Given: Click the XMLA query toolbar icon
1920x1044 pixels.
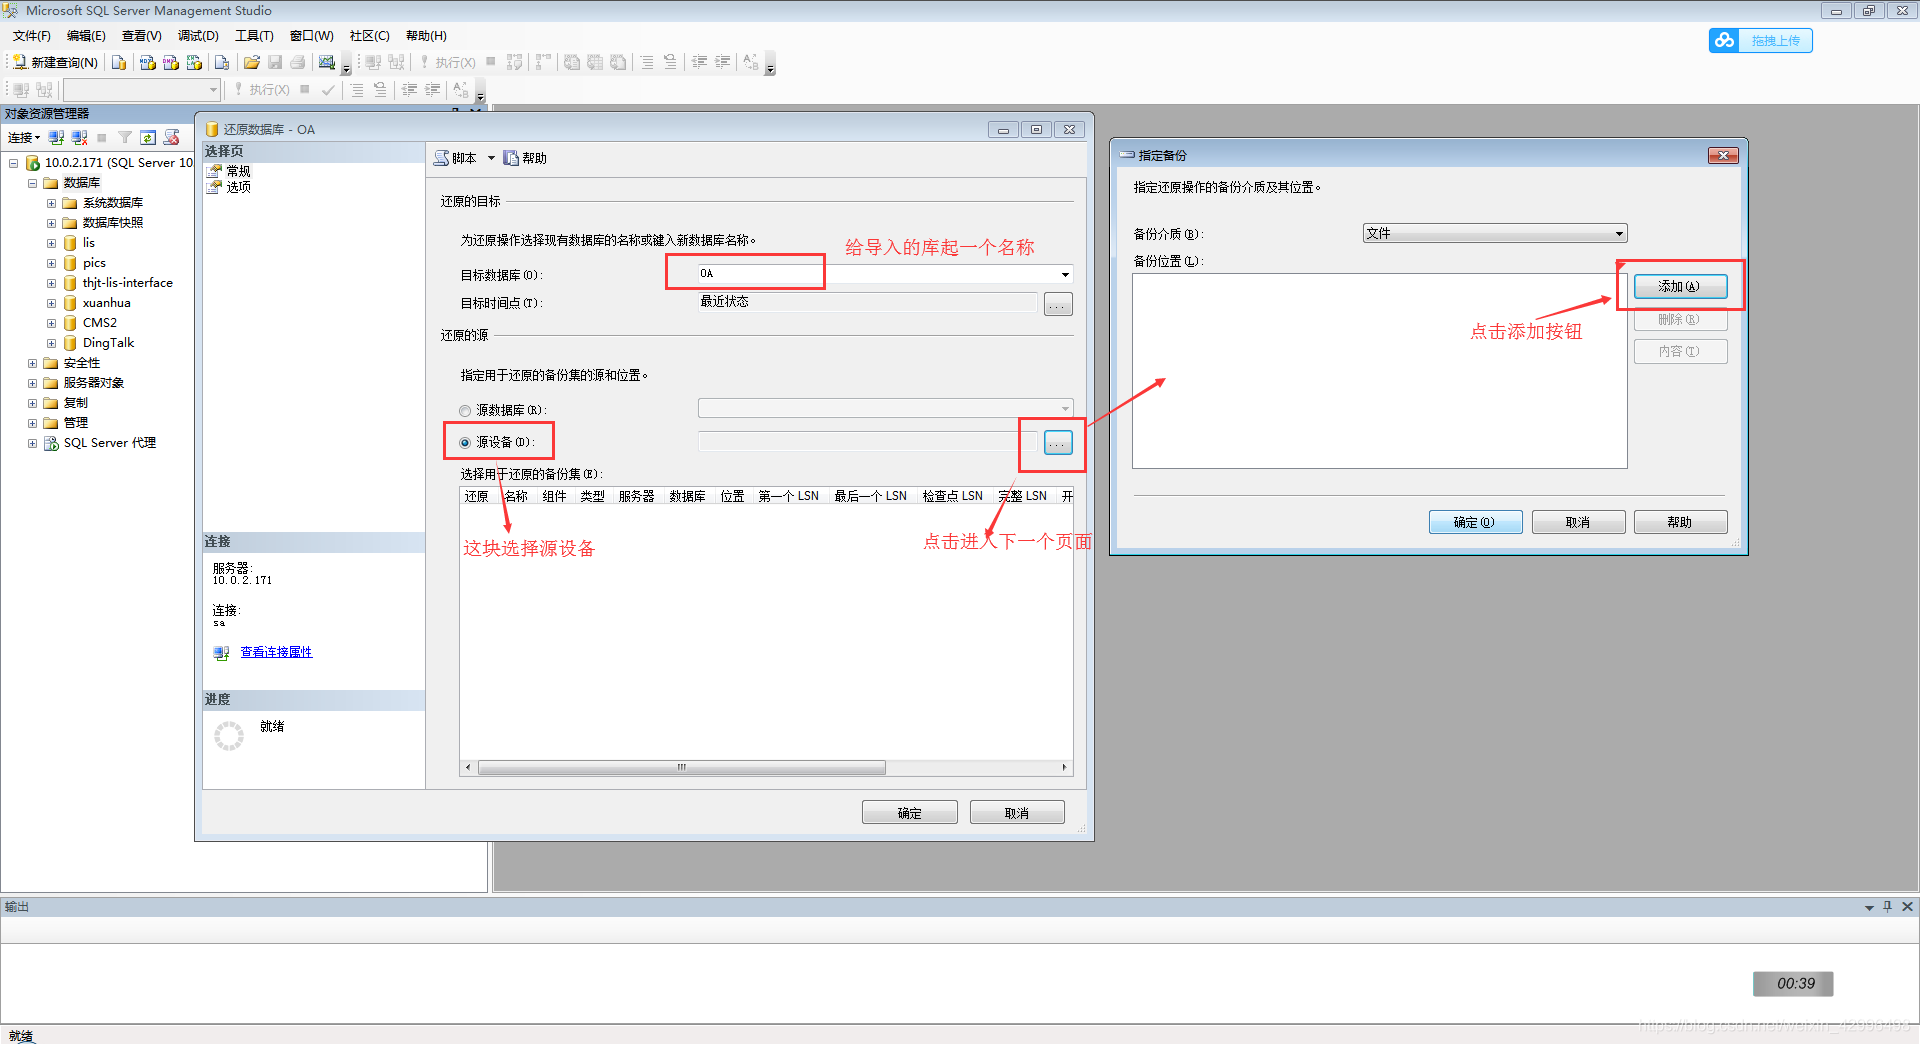Looking at the screenshot, I should point(194,62).
